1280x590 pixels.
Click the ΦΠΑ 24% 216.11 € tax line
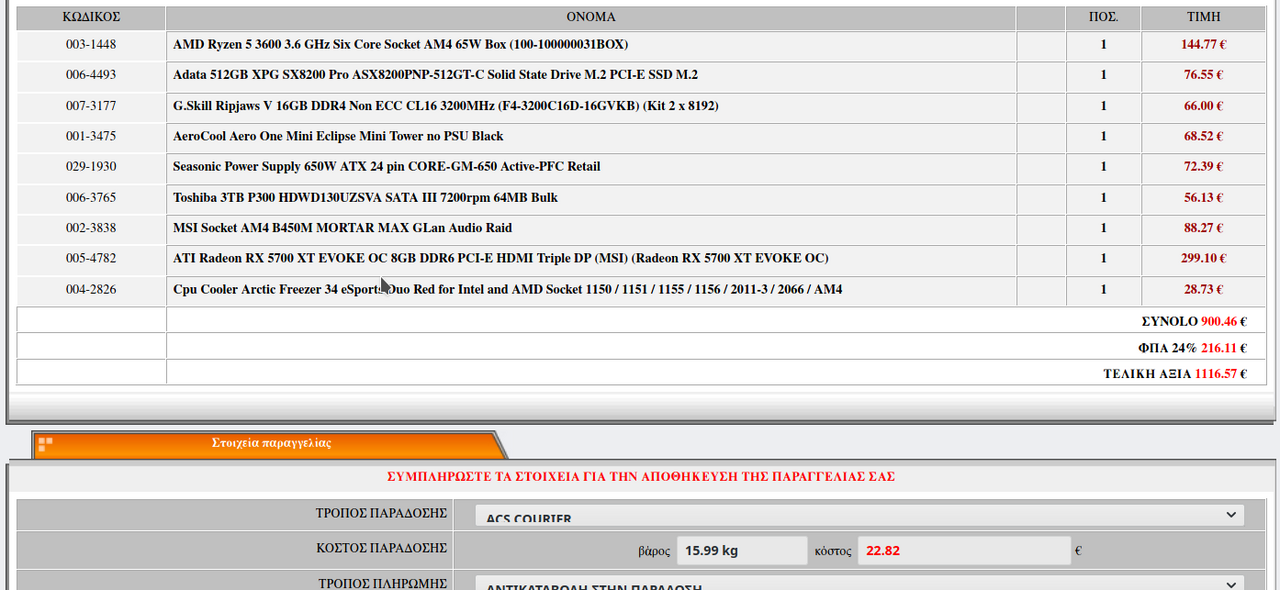click(1193, 348)
